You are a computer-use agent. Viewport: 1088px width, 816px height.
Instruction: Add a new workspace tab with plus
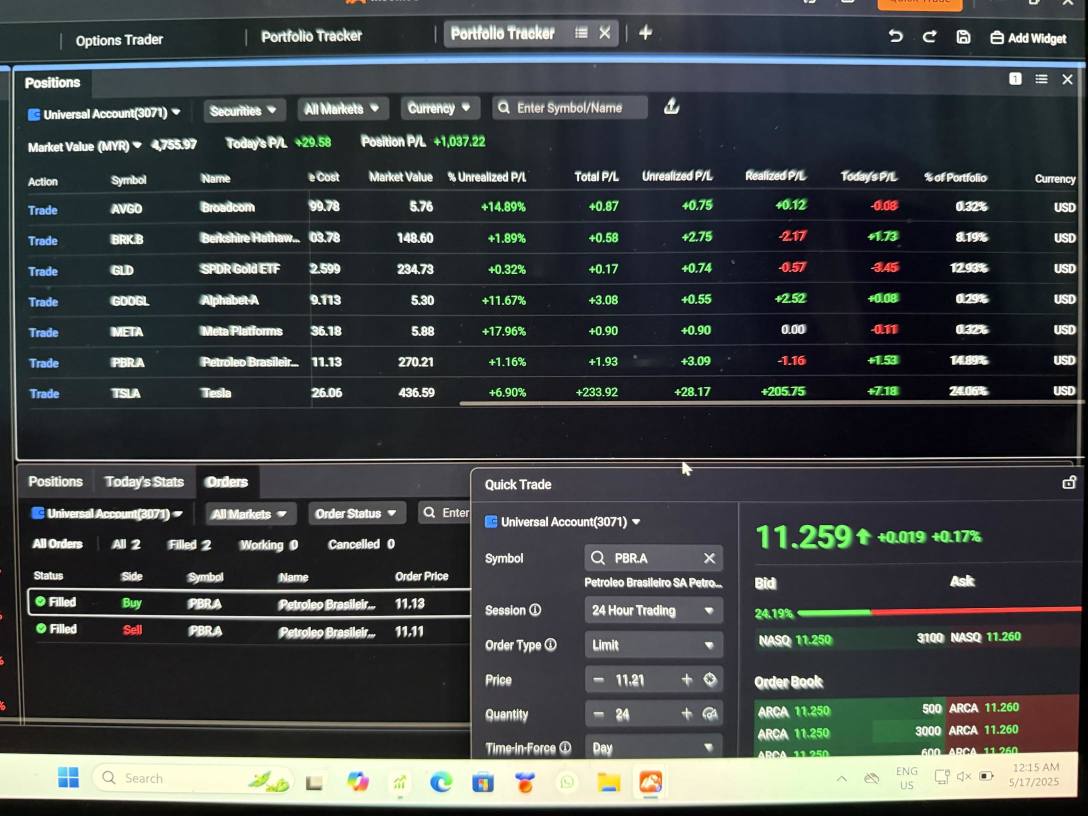[x=645, y=33]
